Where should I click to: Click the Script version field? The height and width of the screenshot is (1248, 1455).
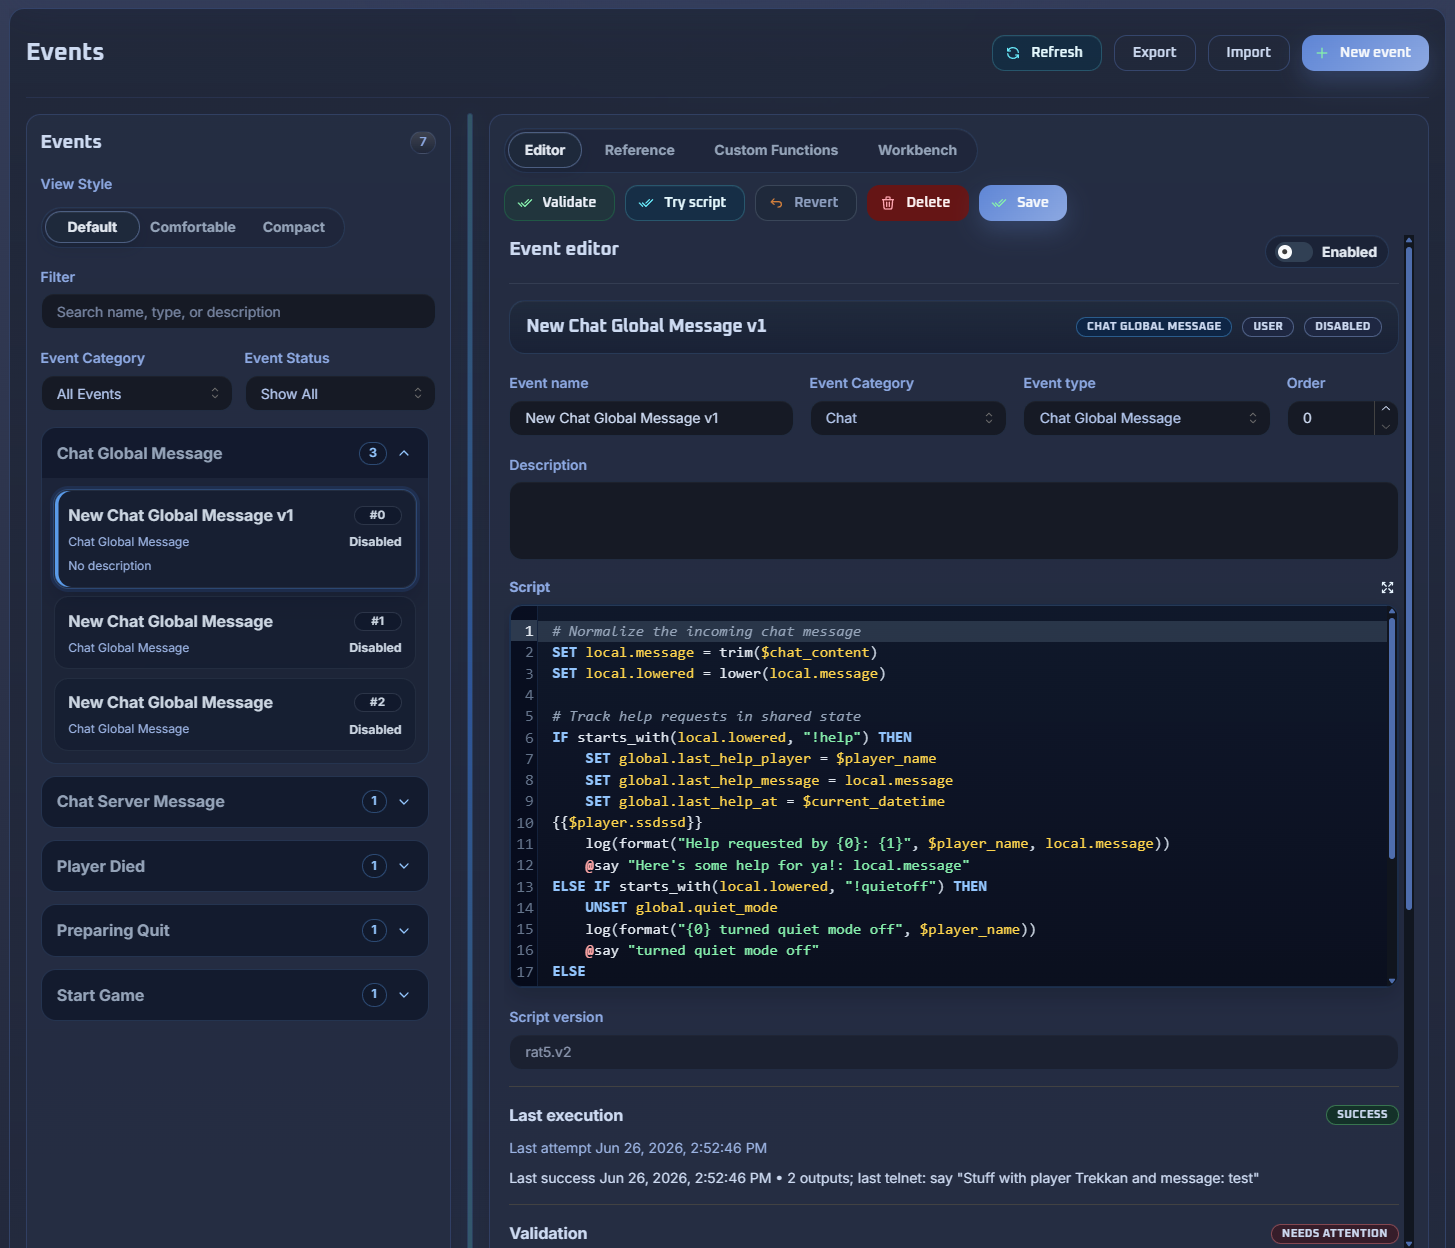[x=954, y=1052]
